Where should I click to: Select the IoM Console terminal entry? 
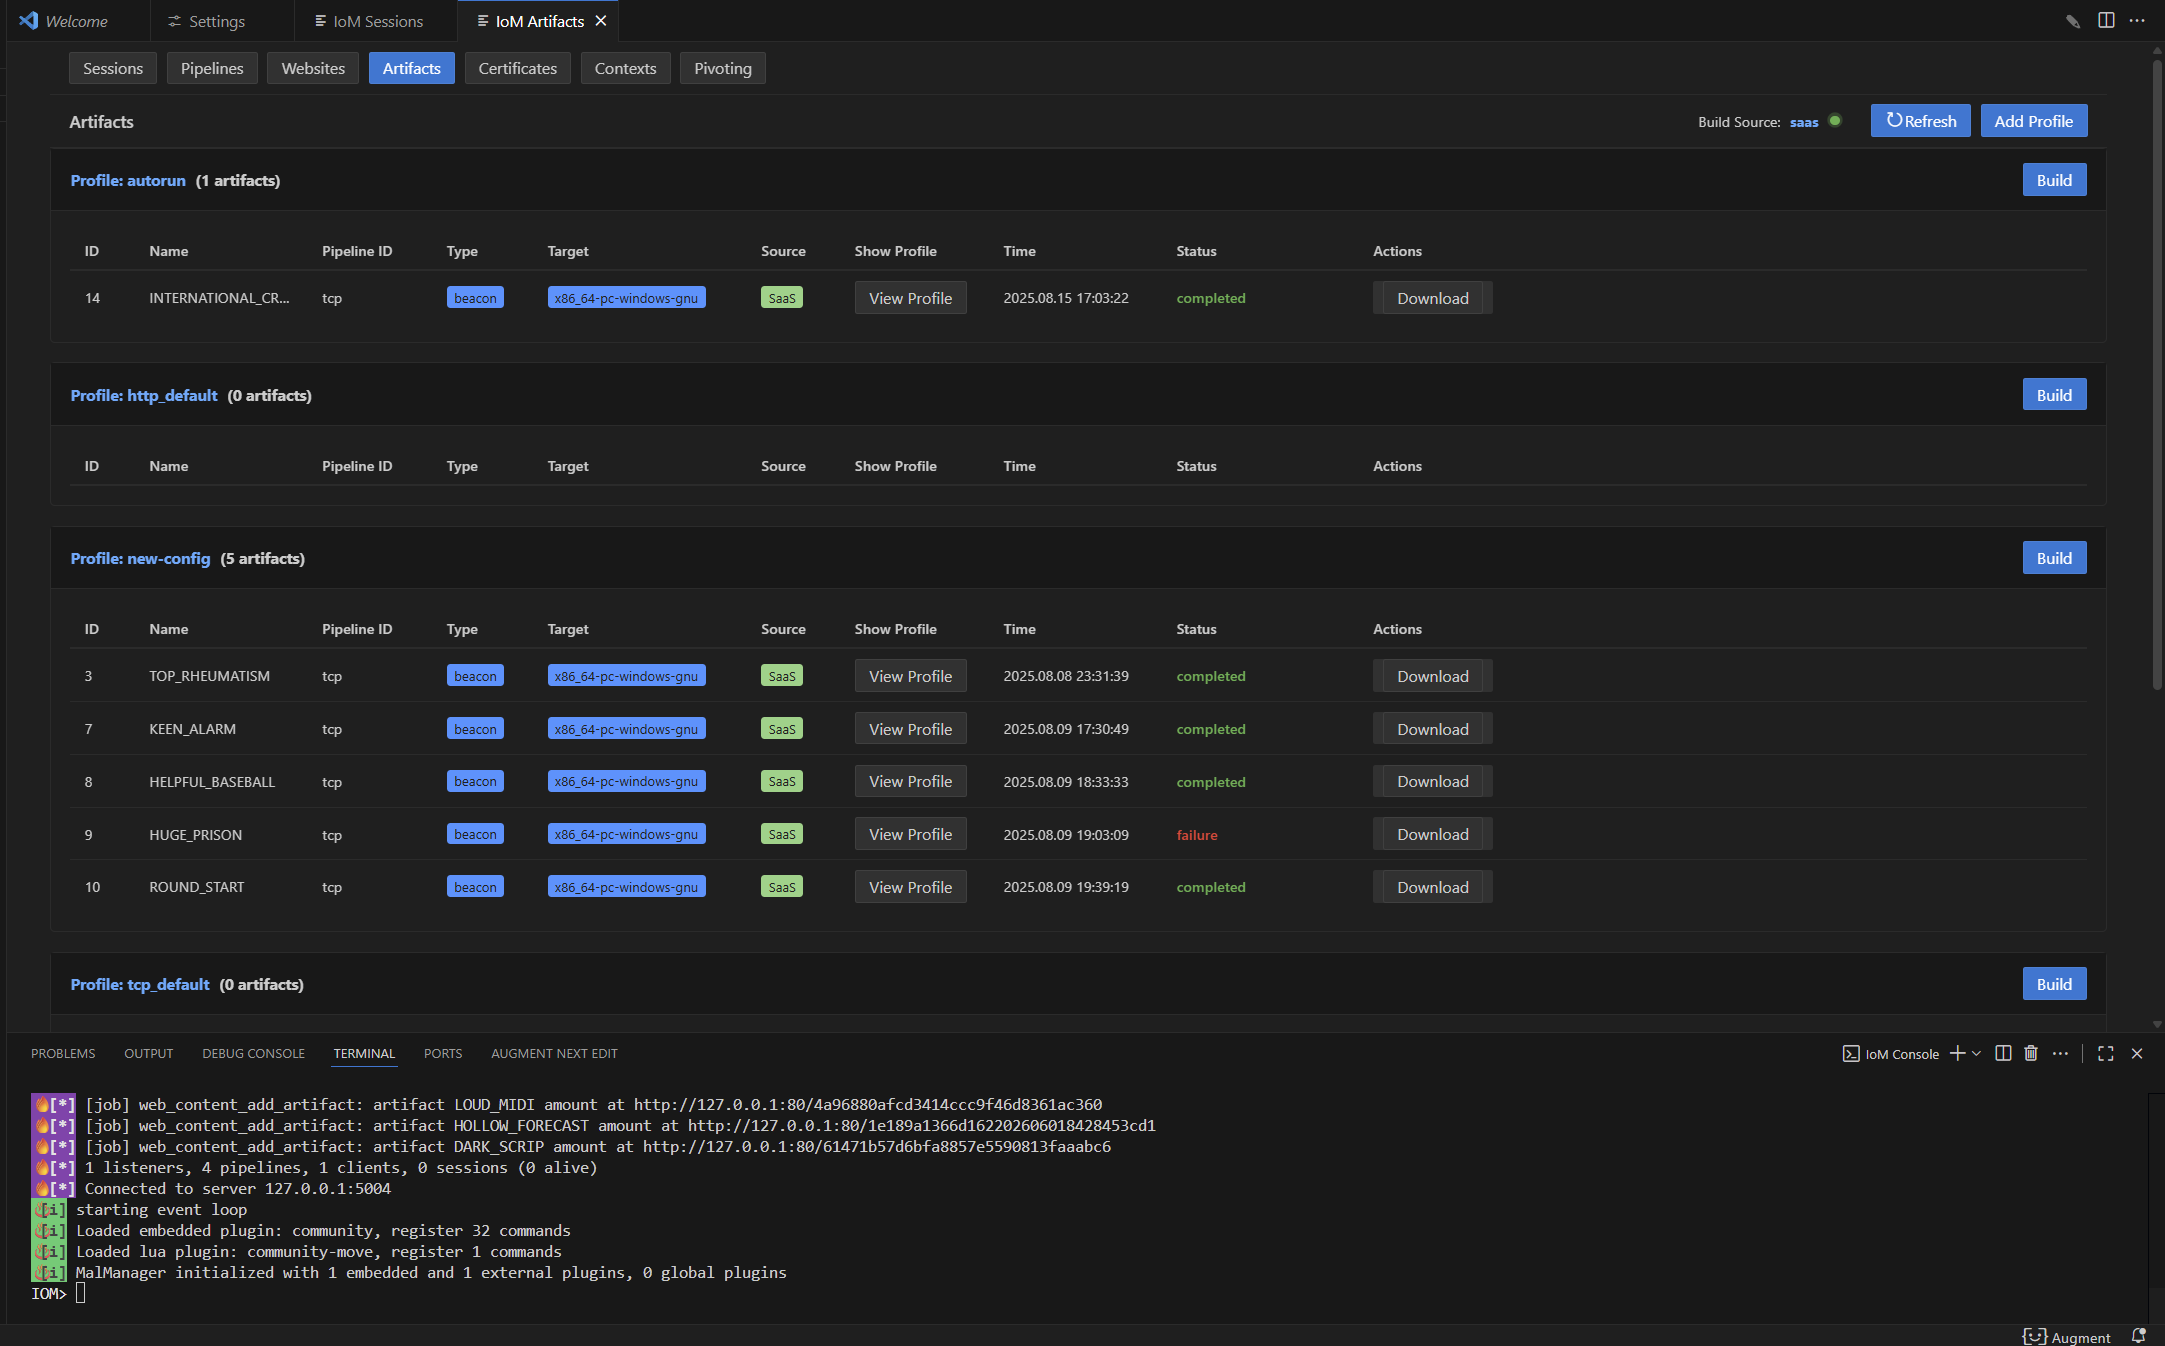pyautogui.click(x=1891, y=1054)
